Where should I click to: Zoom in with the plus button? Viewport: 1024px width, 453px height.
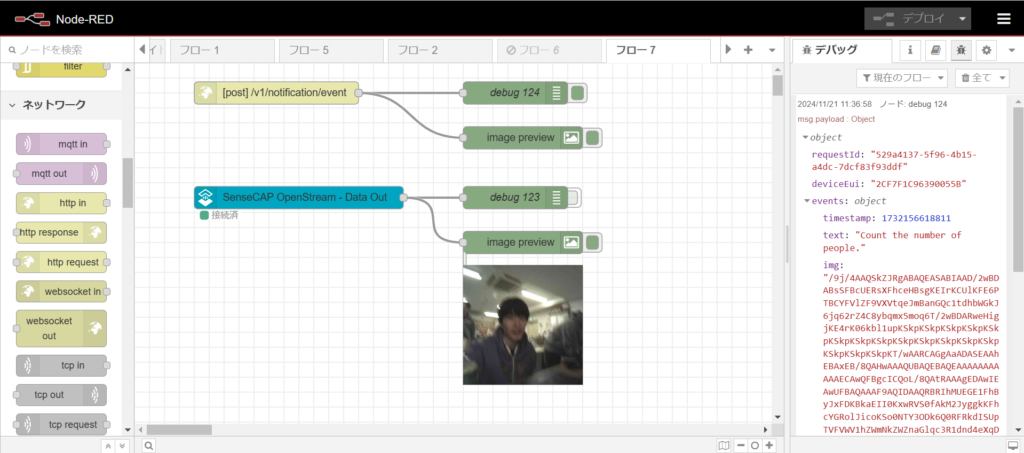tap(769, 445)
